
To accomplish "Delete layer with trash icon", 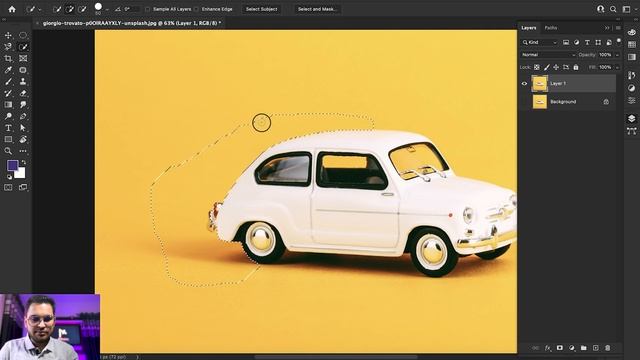I will 608,348.
